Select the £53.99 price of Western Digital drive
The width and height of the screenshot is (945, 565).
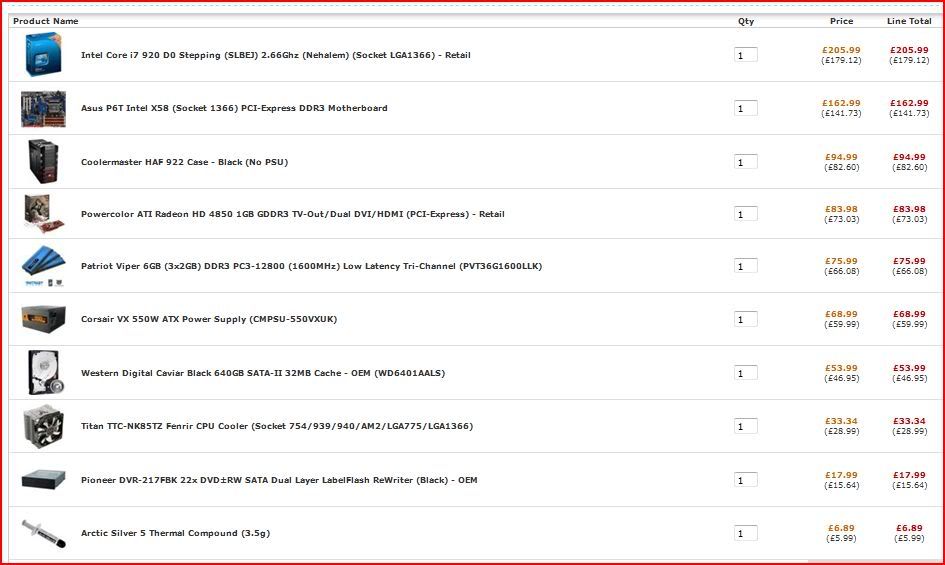[x=841, y=368]
